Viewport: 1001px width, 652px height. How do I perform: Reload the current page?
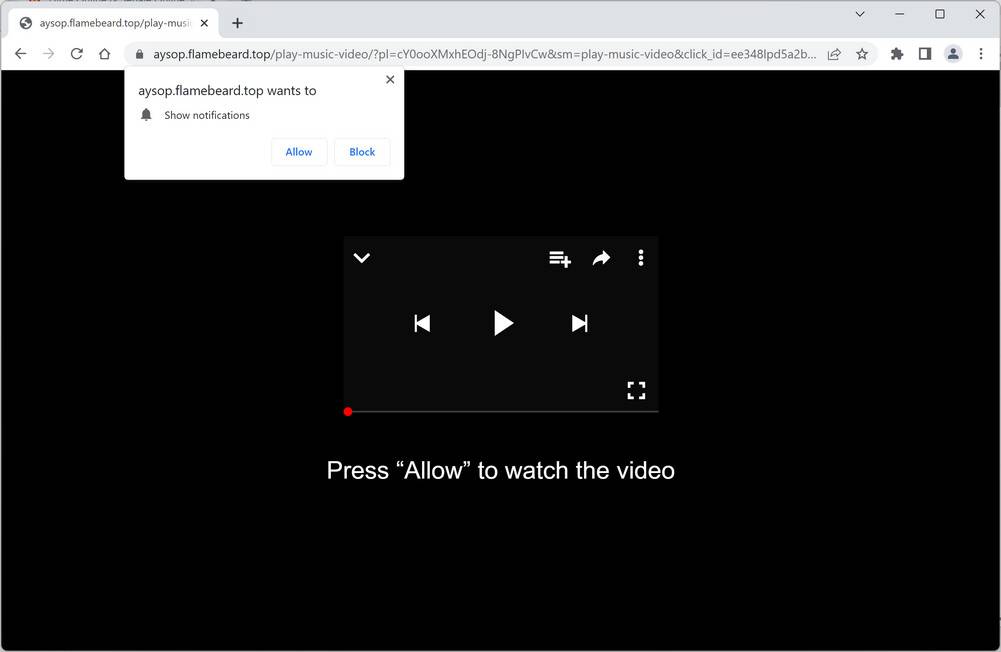click(x=77, y=54)
